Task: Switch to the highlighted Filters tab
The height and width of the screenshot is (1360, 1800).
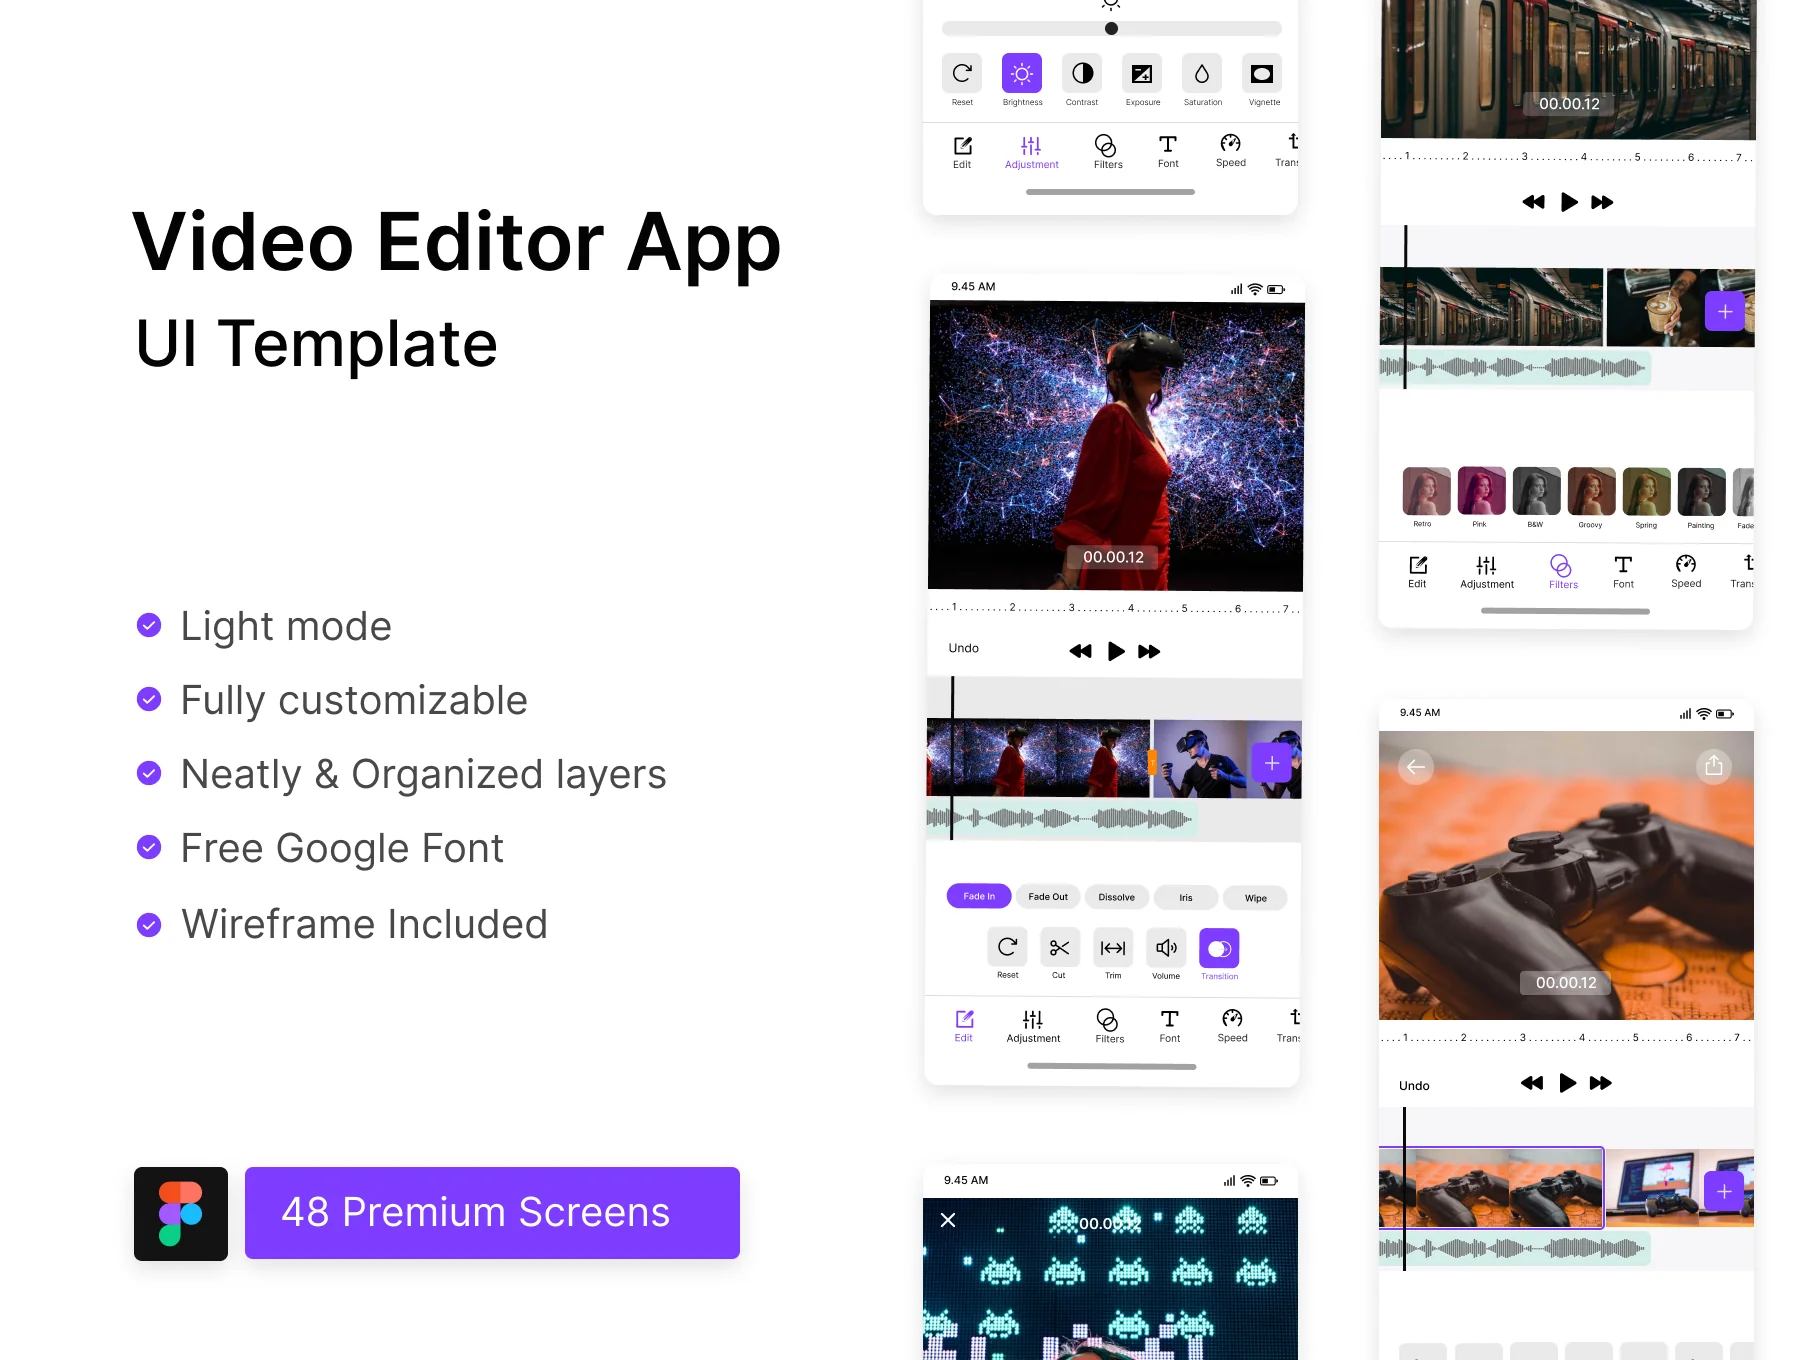Action: (x=1563, y=572)
